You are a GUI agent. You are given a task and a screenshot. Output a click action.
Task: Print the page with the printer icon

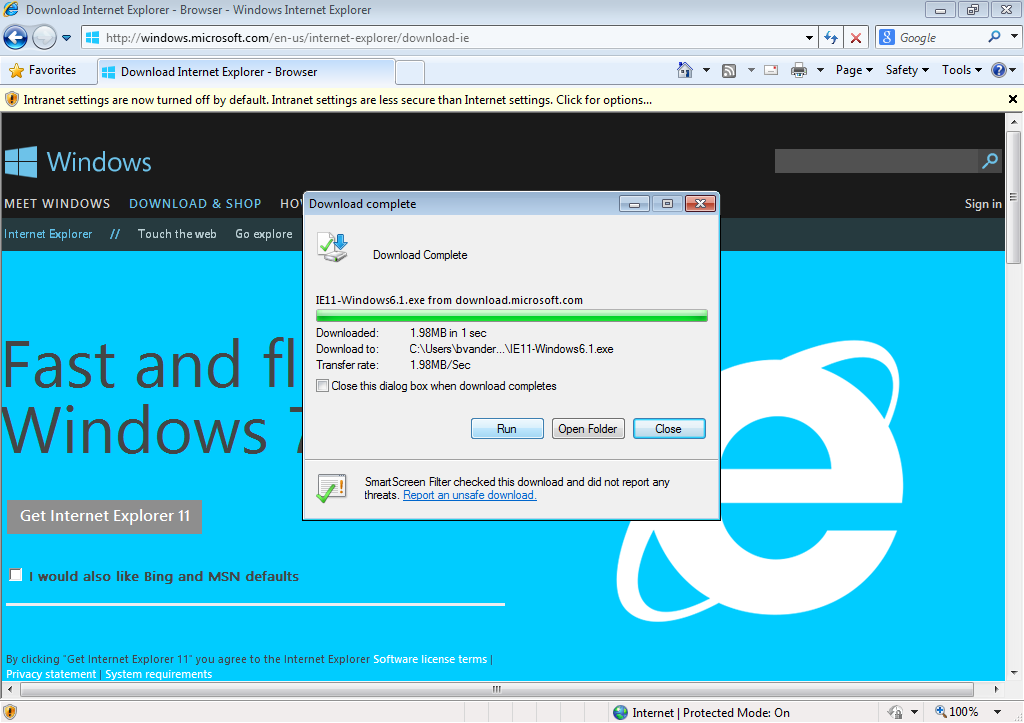[x=799, y=71]
